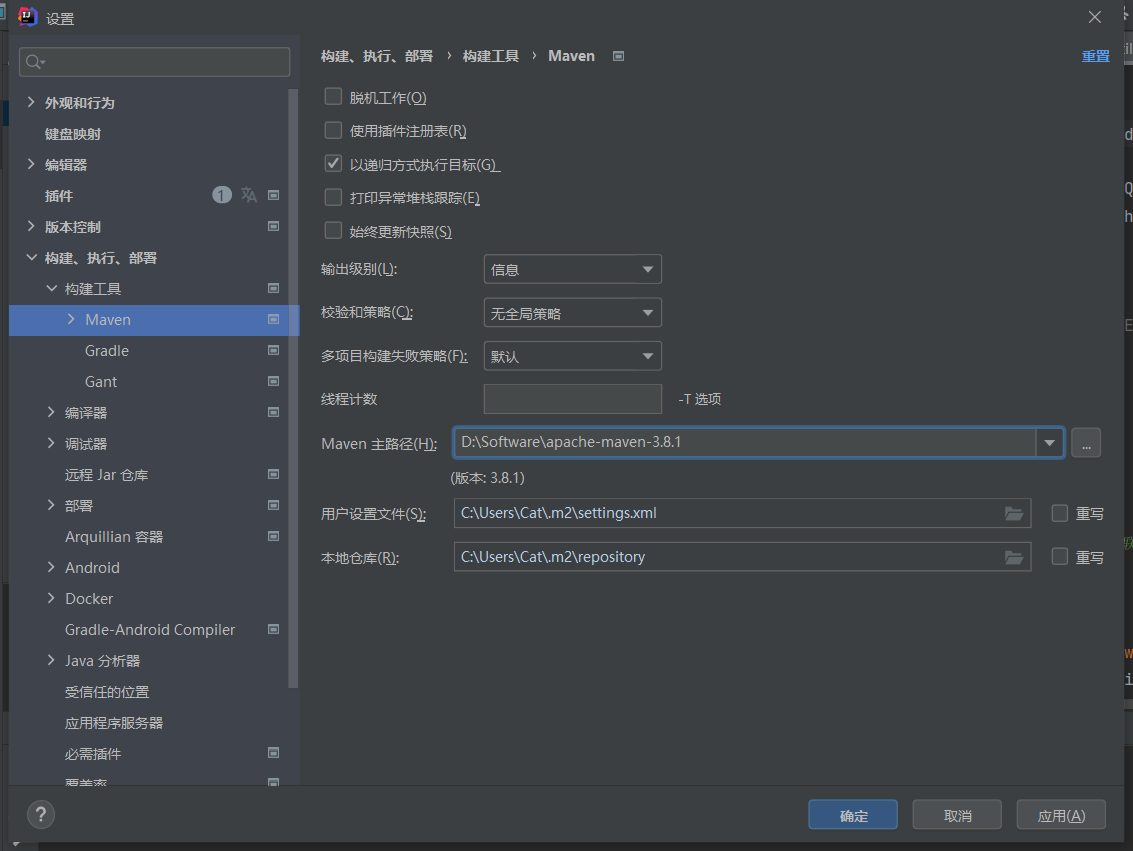This screenshot has height=851, width=1133.
Task: Click folder icon in 本地仓库 field
Action: point(1014,558)
